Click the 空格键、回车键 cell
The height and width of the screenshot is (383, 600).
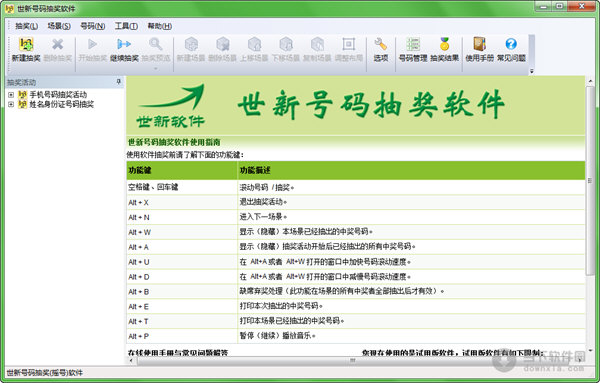tap(182, 187)
